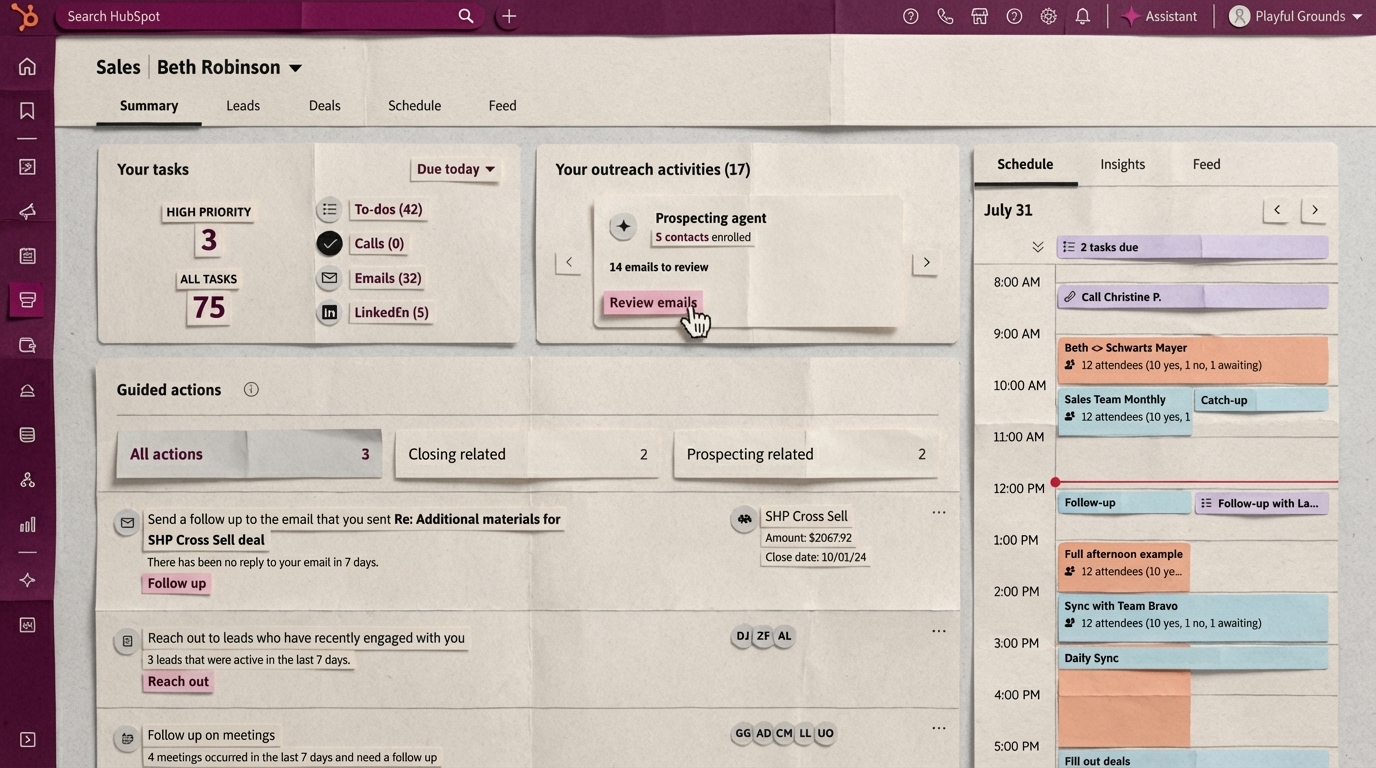Select the AI sparkle icon in the sidebar
Viewport: 1376px width, 768px height.
click(27, 578)
